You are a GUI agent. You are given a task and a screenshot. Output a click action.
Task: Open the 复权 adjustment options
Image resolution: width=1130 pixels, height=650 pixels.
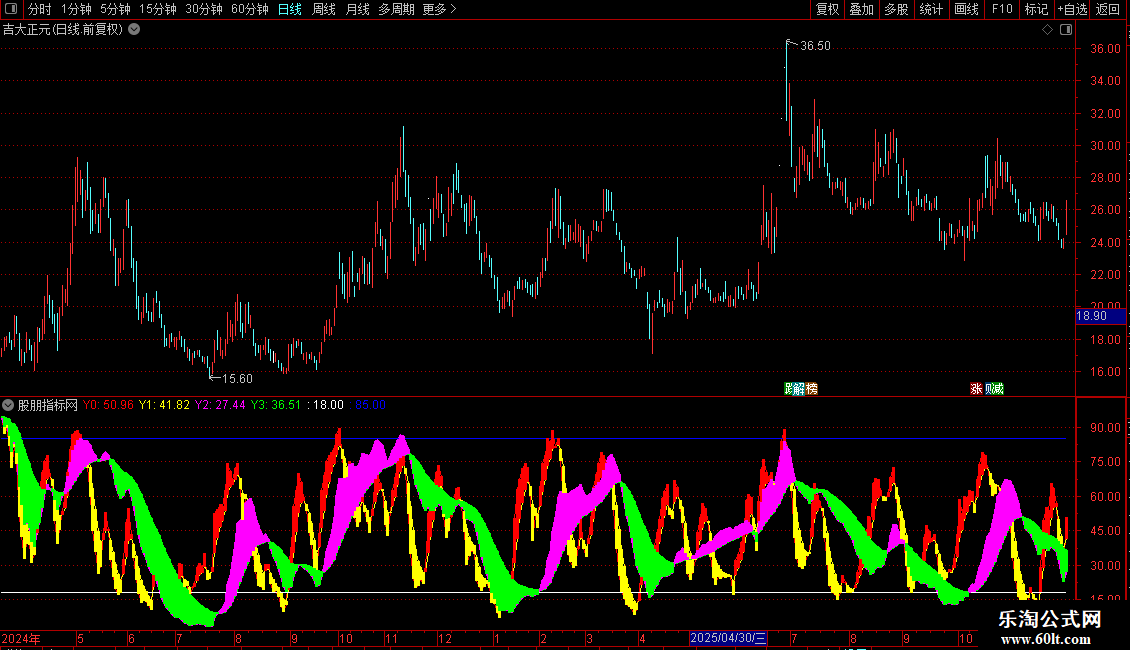pyautogui.click(x=827, y=9)
